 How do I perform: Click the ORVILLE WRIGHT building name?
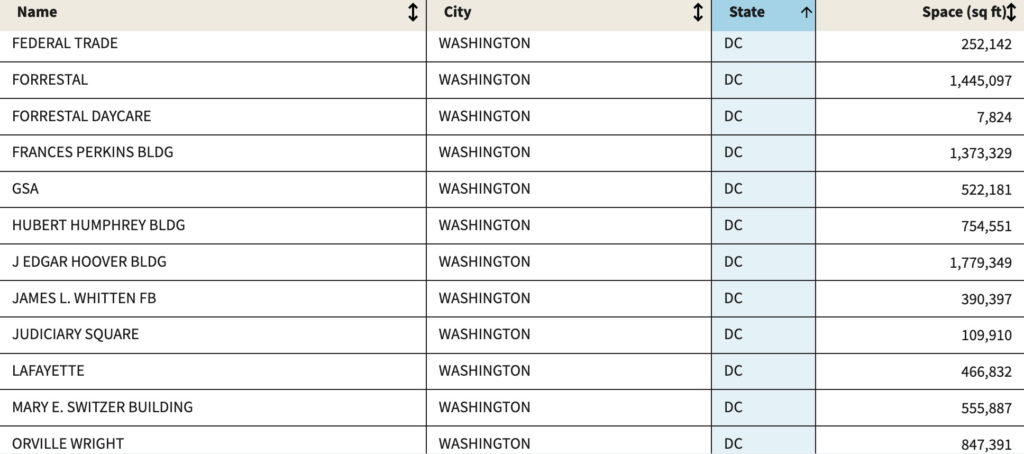(x=68, y=443)
